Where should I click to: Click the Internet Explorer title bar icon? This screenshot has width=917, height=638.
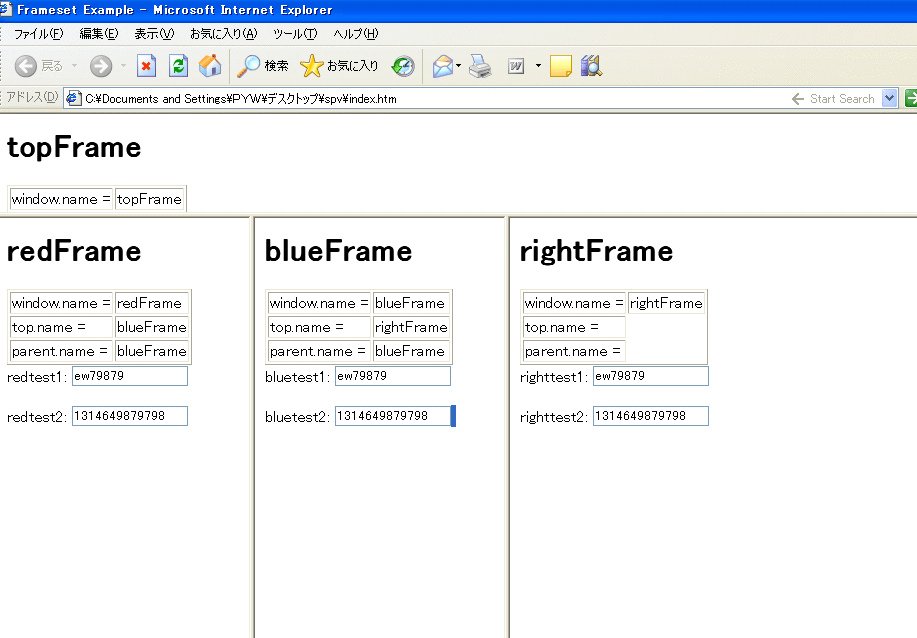[x=5, y=9]
